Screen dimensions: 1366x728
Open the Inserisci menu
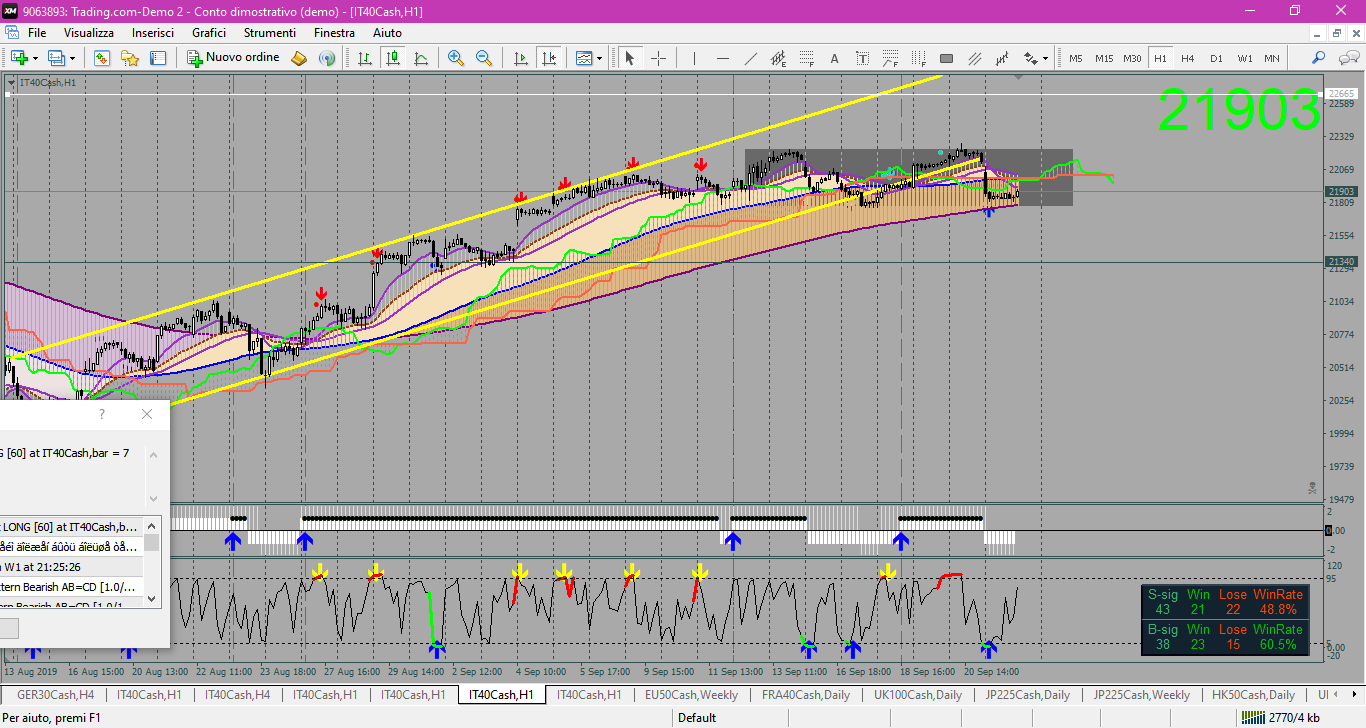(x=153, y=33)
